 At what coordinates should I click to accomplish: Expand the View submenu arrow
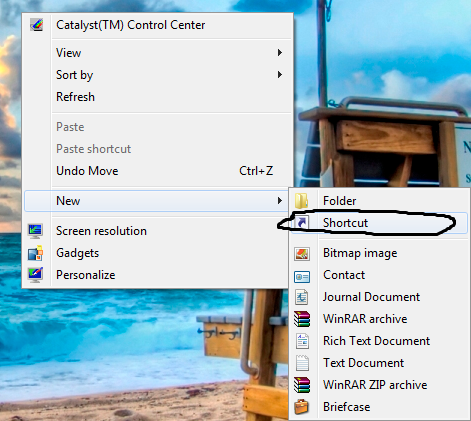pos(280,53)
